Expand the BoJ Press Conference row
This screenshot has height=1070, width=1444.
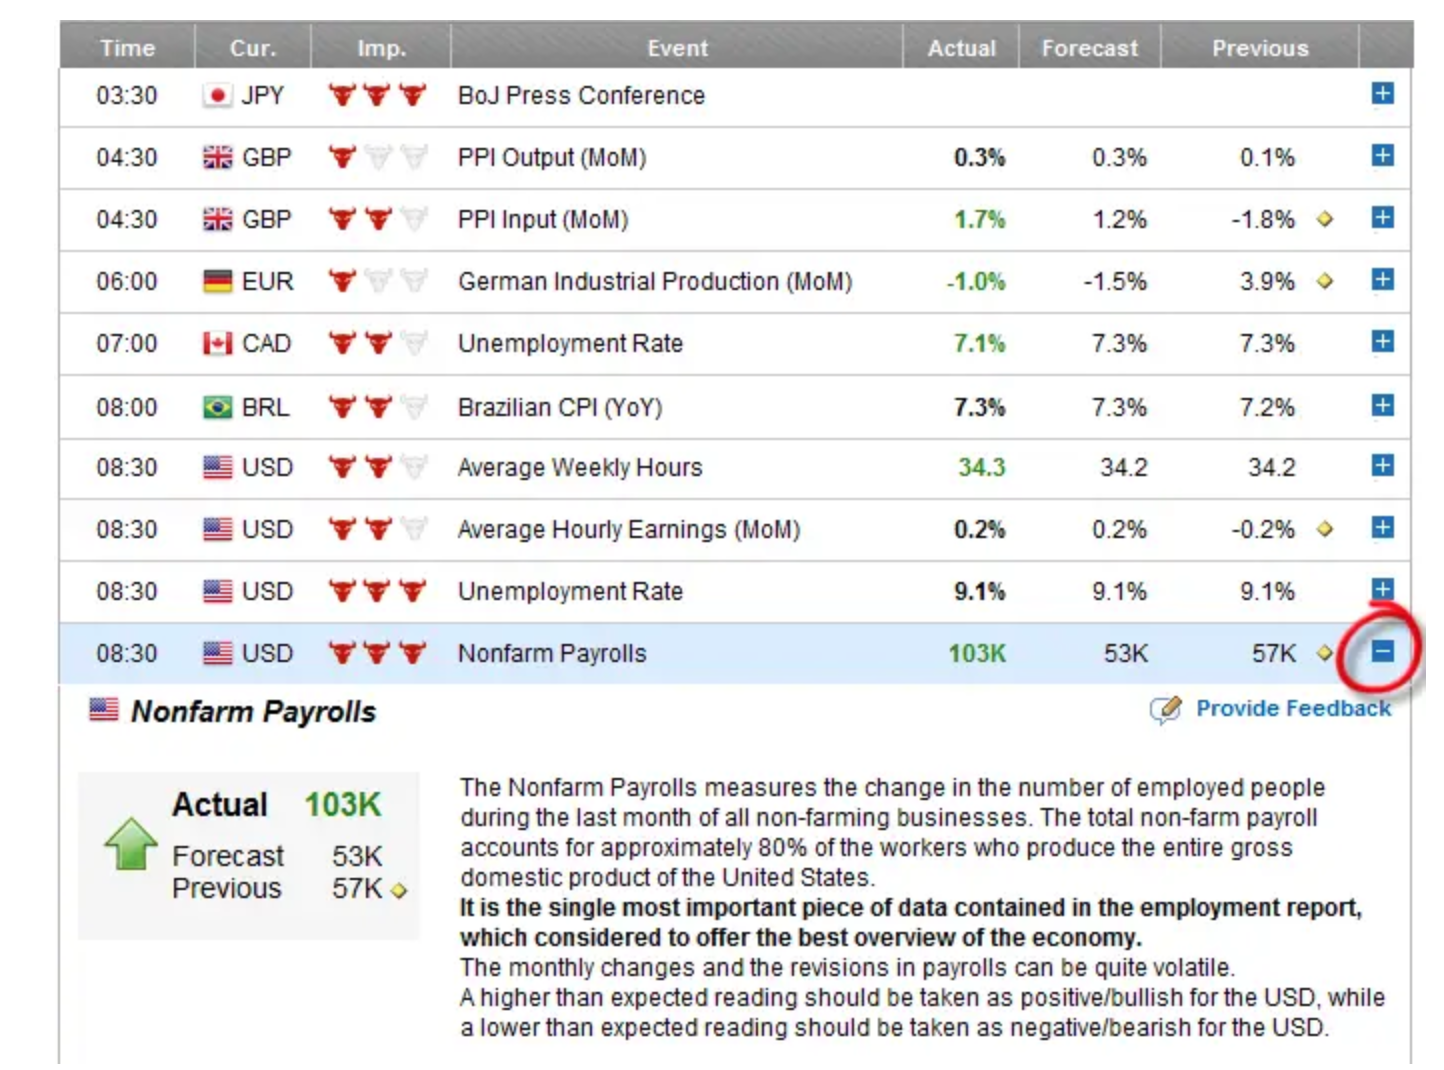[1382, 94]
